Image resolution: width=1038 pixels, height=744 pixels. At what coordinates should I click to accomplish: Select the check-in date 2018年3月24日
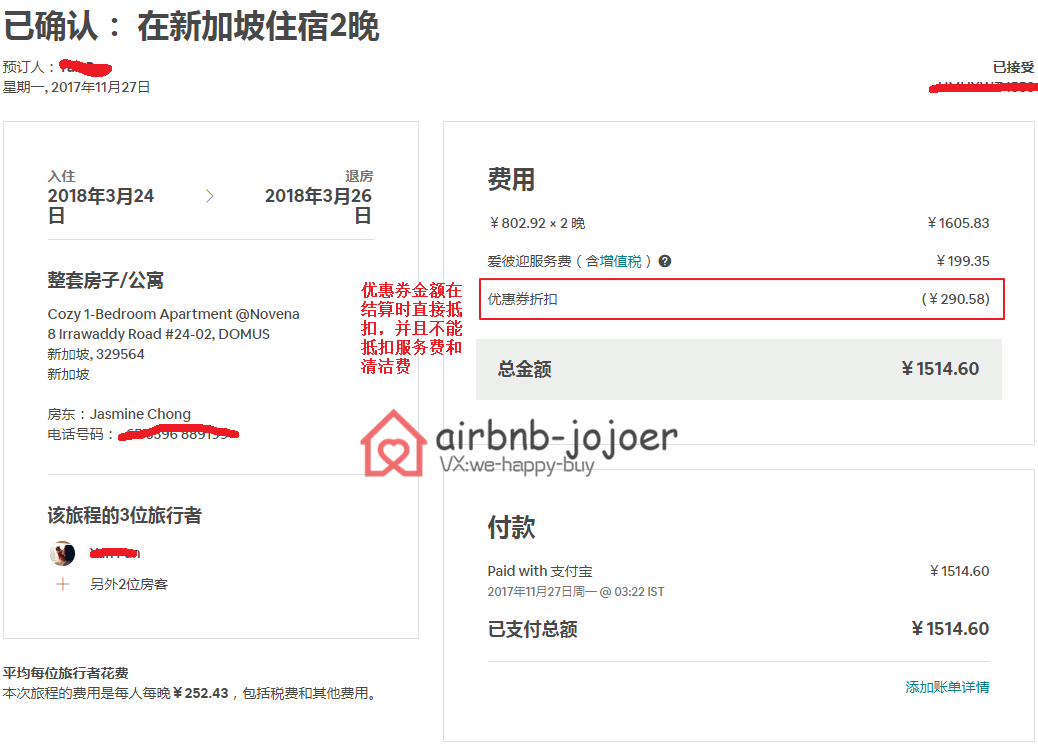point(101,205)
